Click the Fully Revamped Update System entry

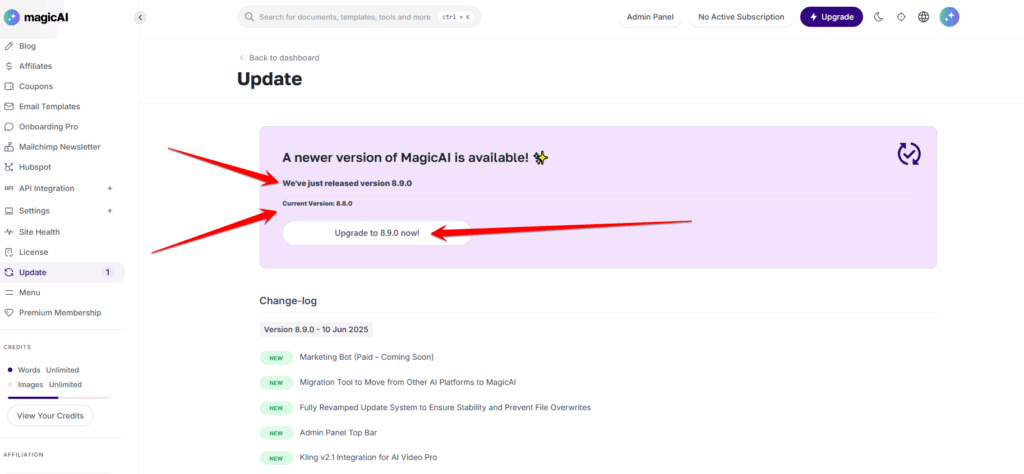(x=445, y=407)
